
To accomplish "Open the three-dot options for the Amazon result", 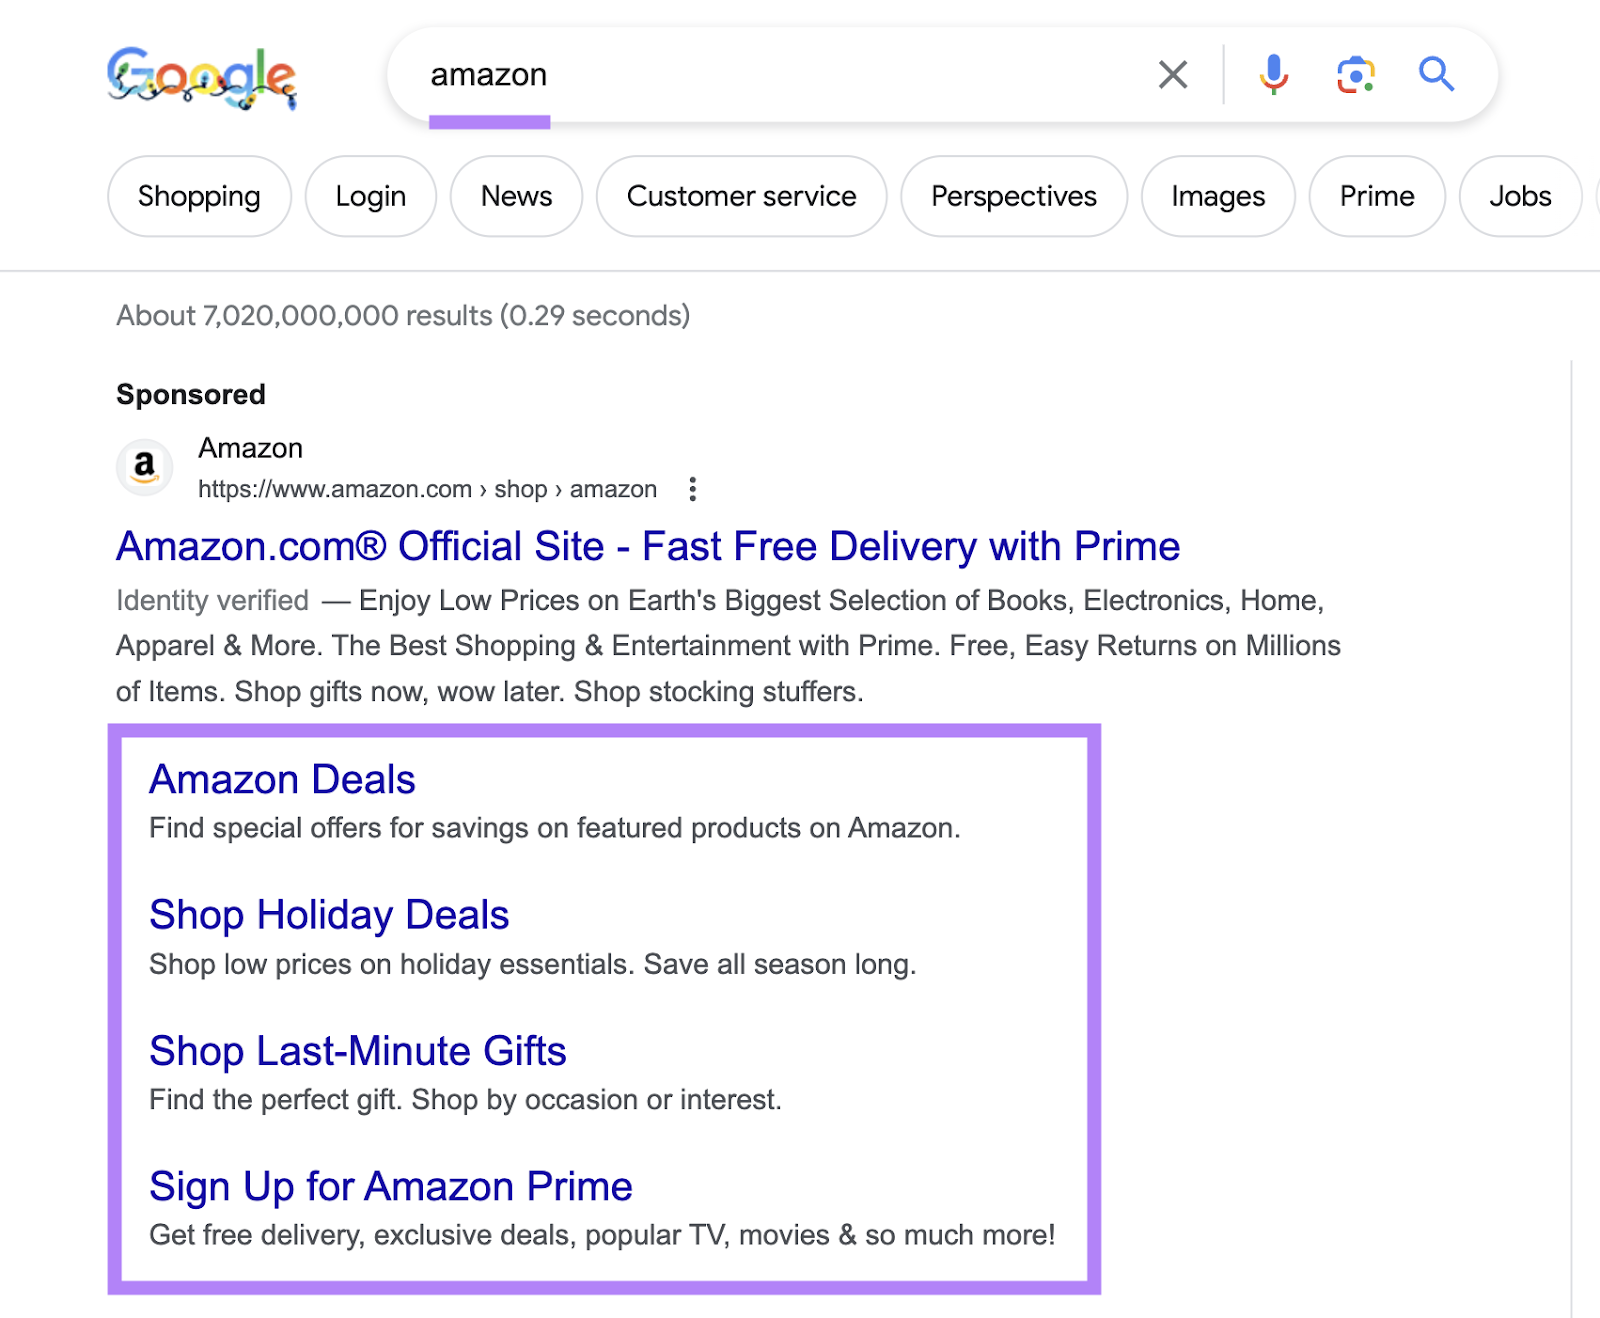I will [692, 489].
